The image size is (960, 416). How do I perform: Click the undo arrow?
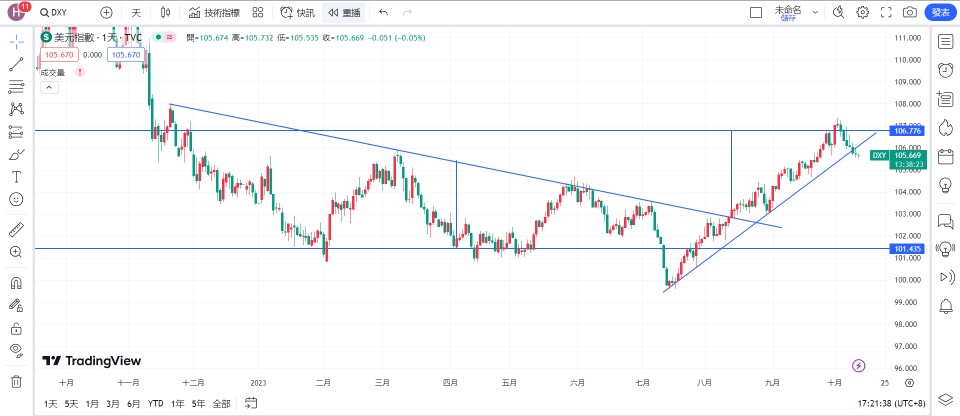(383, 12)
